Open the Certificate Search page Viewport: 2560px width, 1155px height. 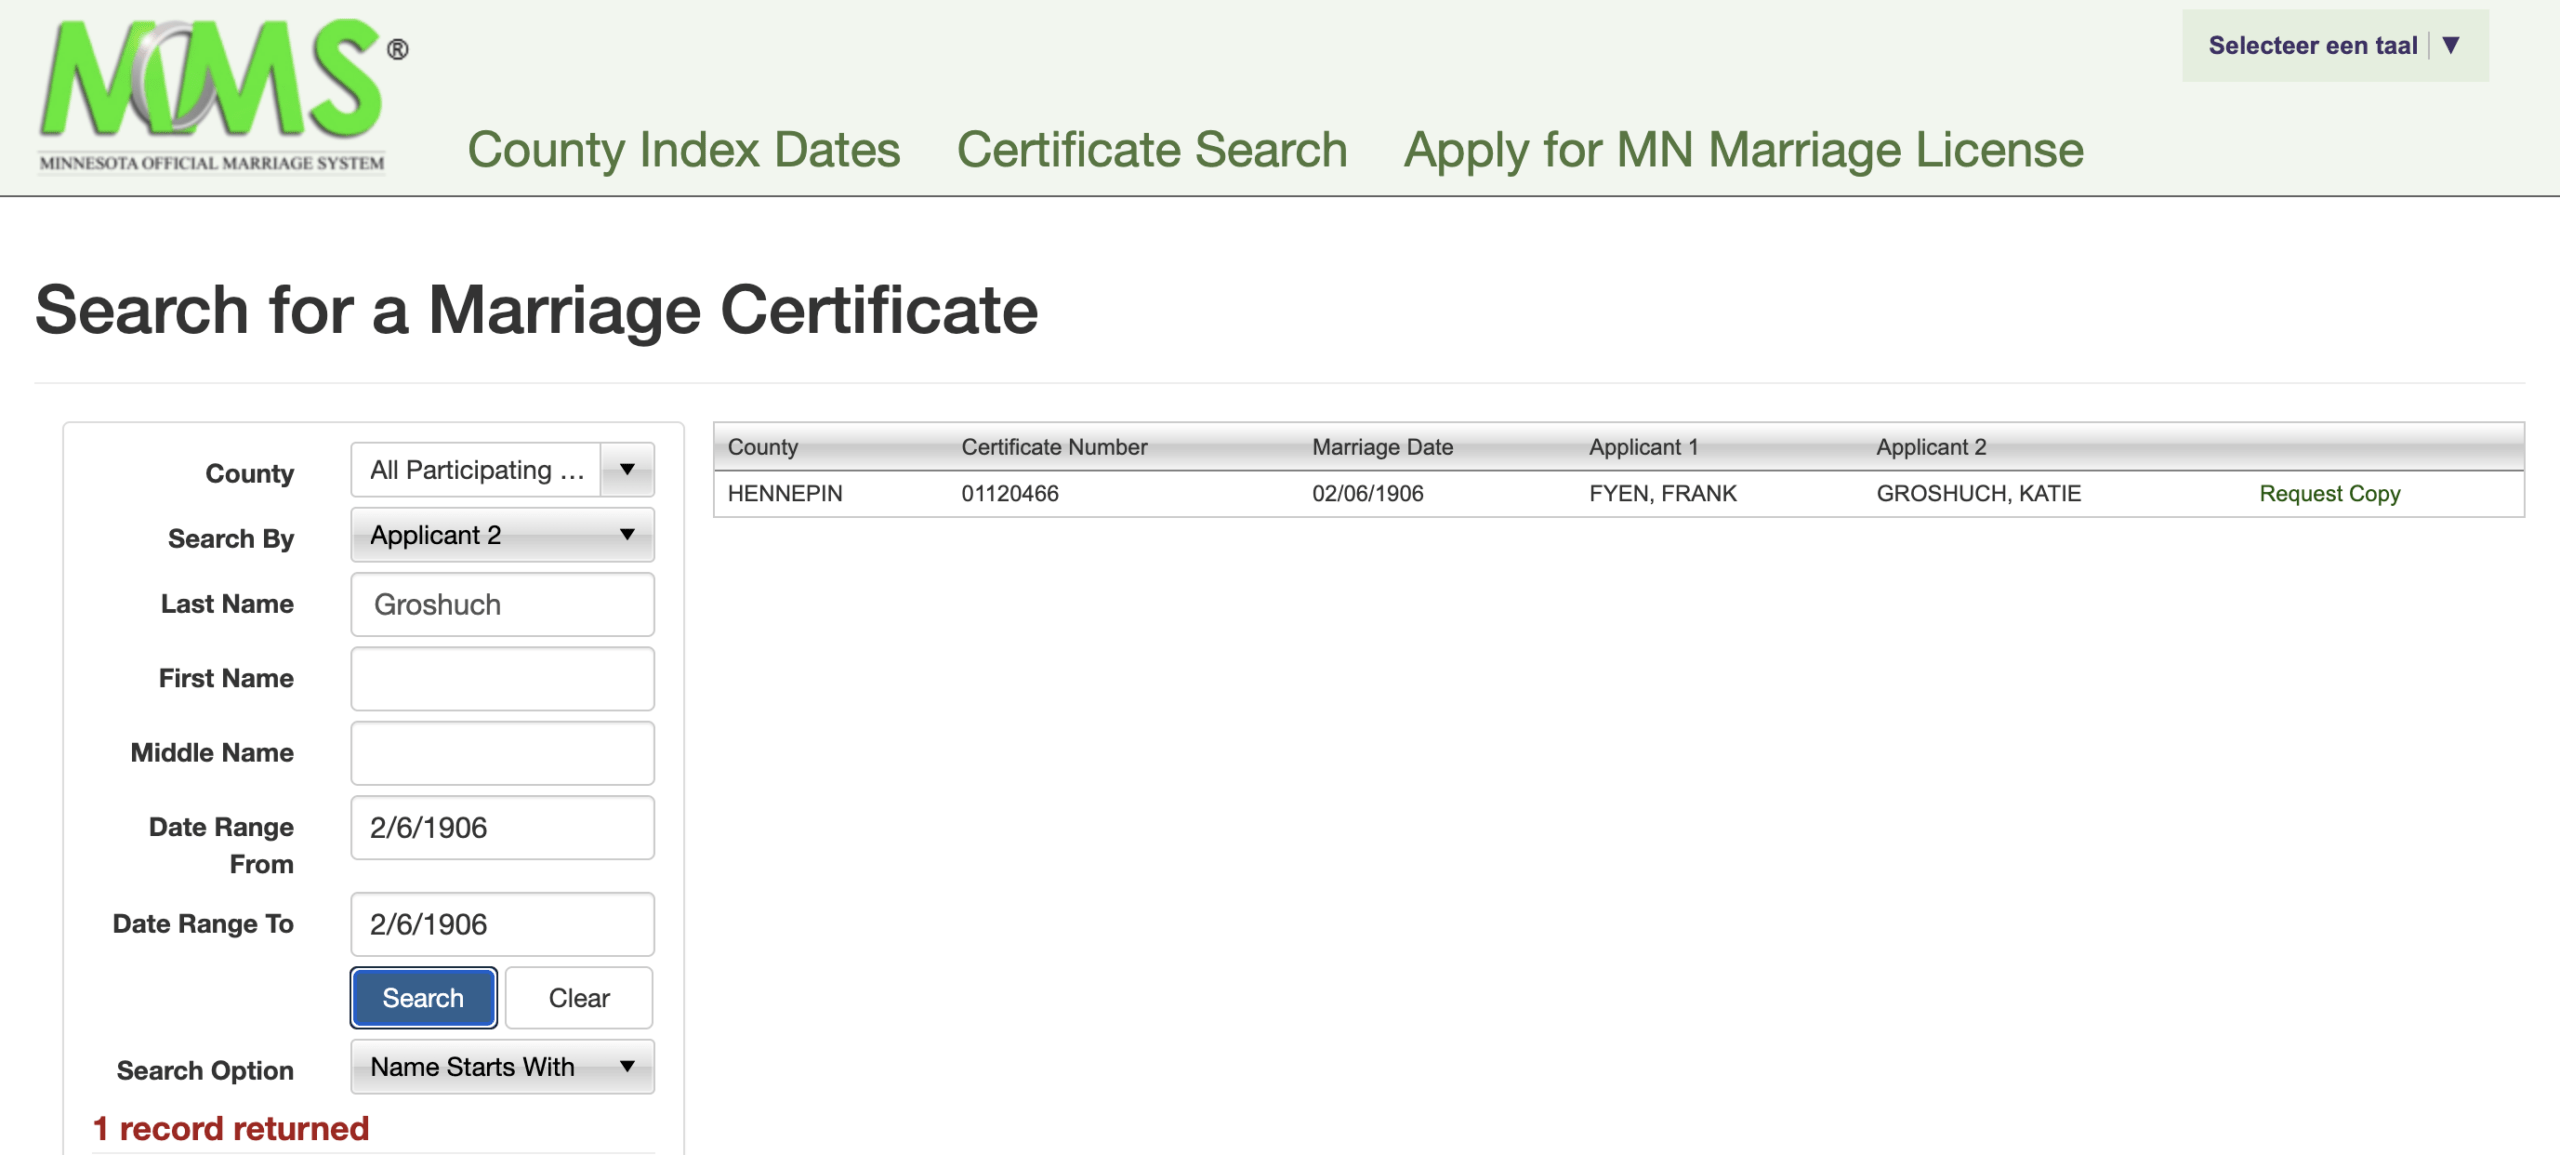tap(1152, 150)
